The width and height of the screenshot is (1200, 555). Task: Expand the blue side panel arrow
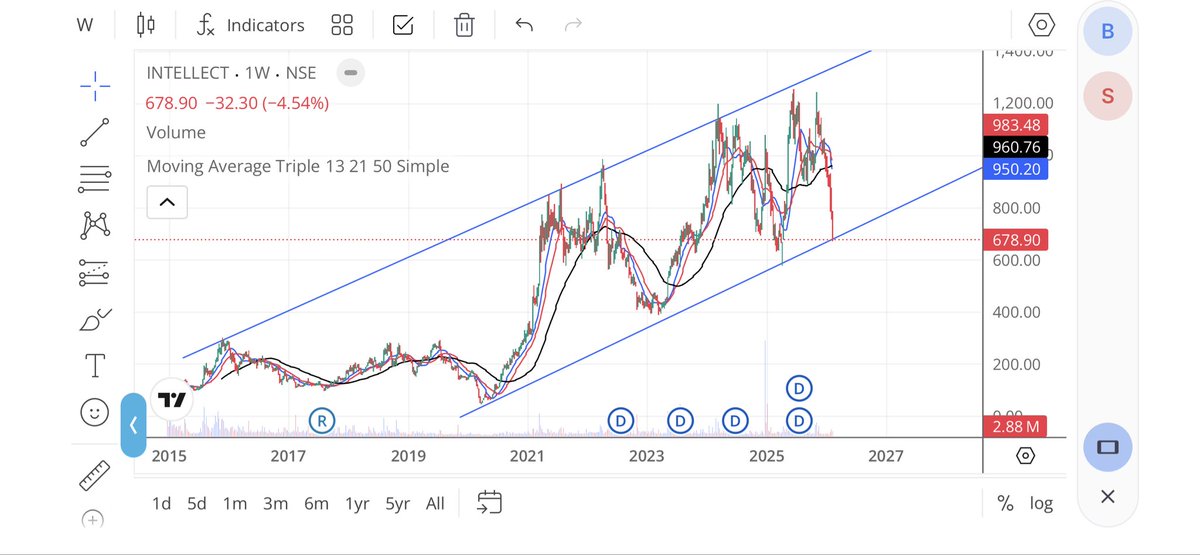(133, 424)
